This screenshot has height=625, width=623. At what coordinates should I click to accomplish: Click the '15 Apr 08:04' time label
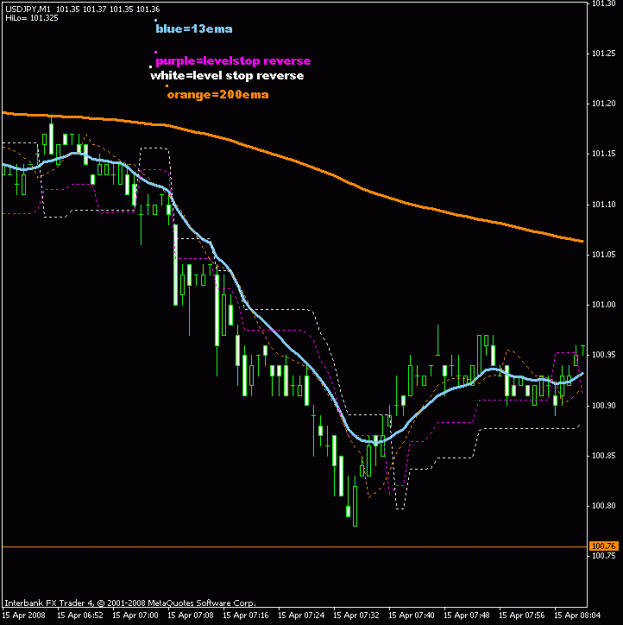[577, 615]
